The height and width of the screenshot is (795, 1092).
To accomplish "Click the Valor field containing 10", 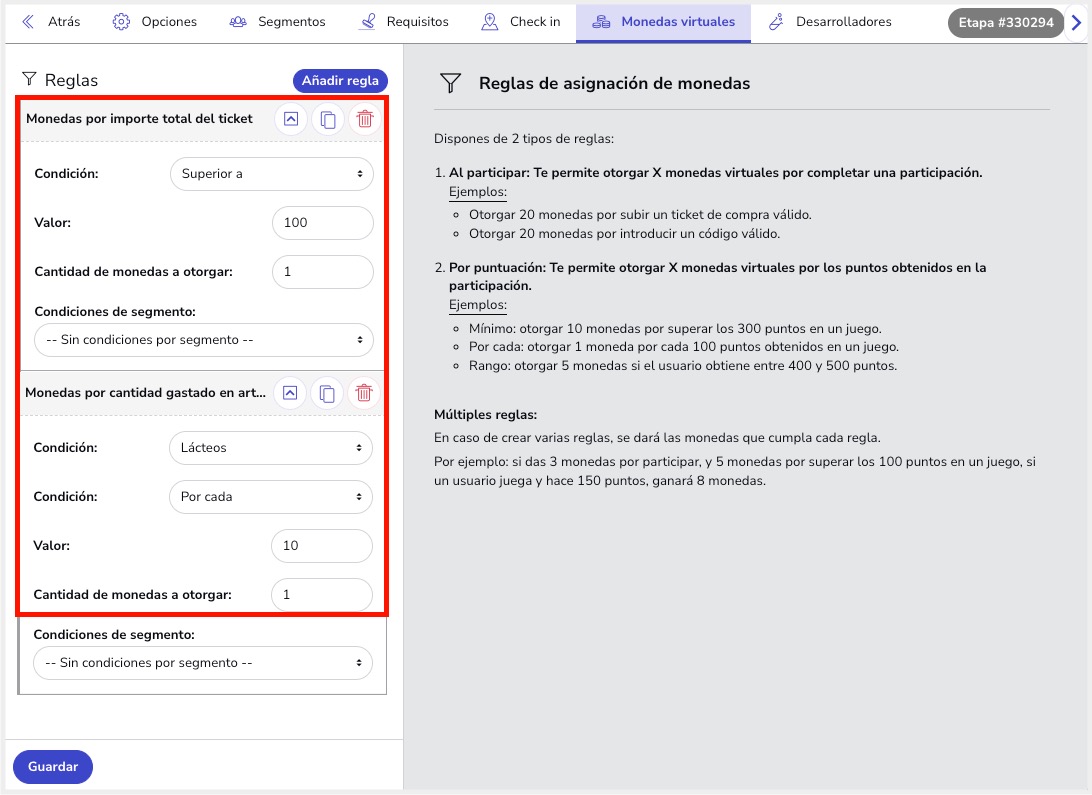I will click(x=321, y=546).
